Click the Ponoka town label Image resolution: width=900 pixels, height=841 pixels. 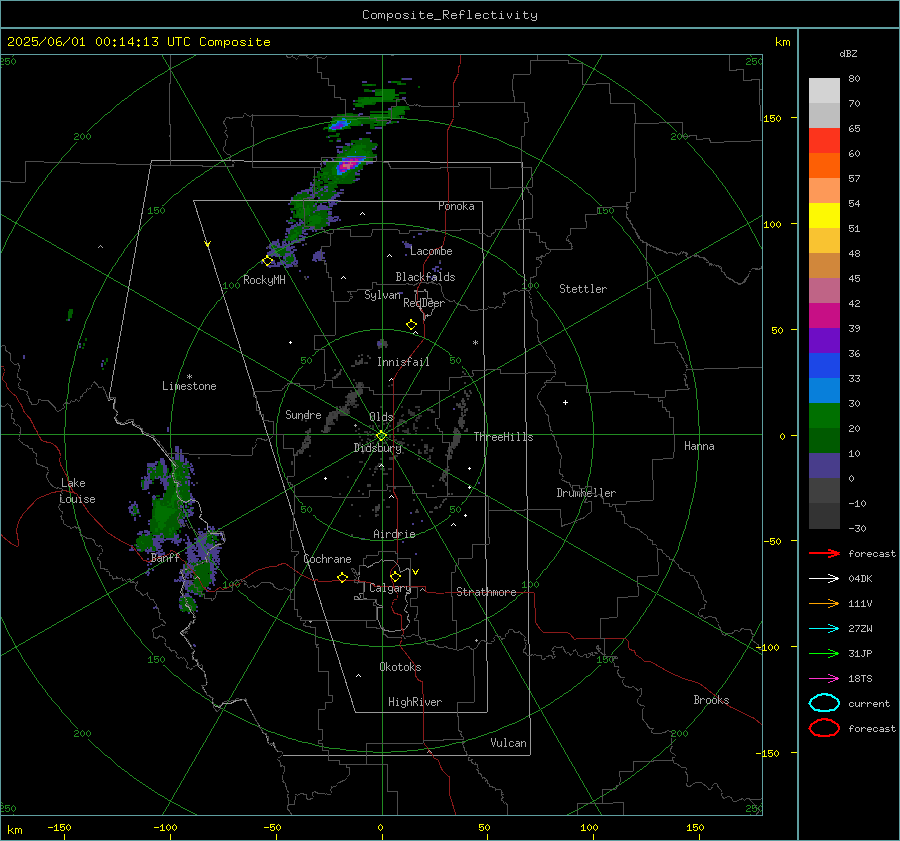click(x=456, y=206)
